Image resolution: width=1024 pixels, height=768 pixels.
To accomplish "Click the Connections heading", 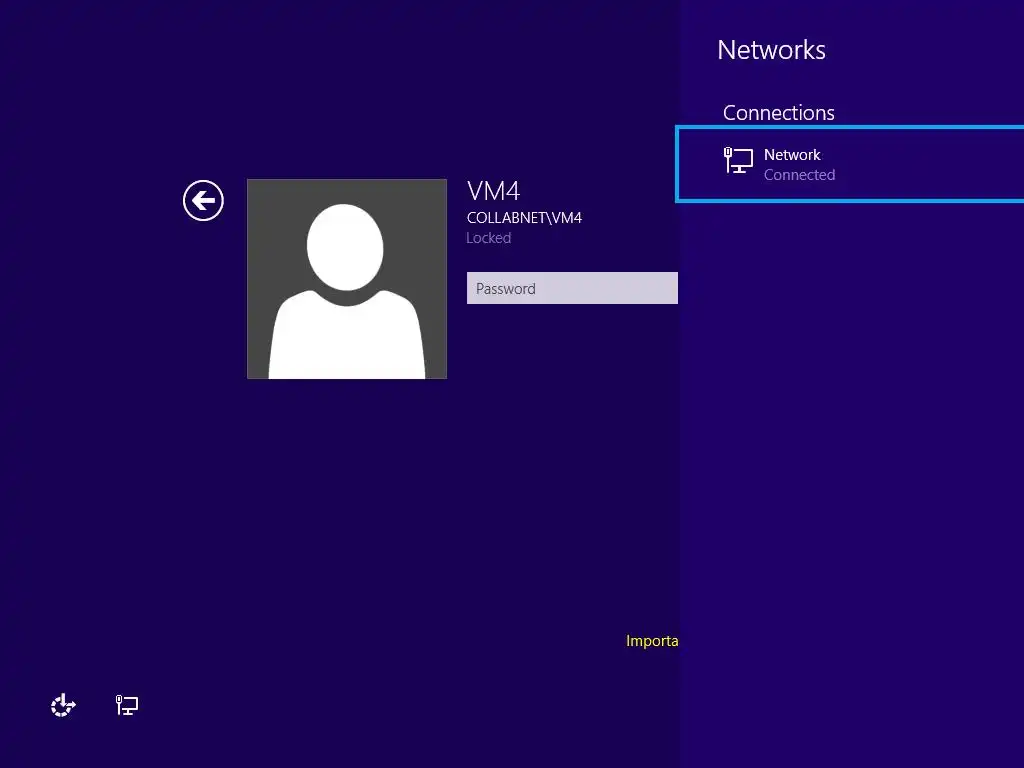I will 778,113.
